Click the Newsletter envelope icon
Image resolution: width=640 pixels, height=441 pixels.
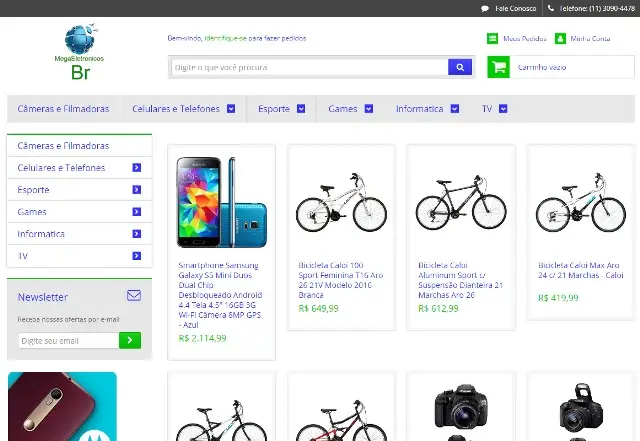coord(134,295)
